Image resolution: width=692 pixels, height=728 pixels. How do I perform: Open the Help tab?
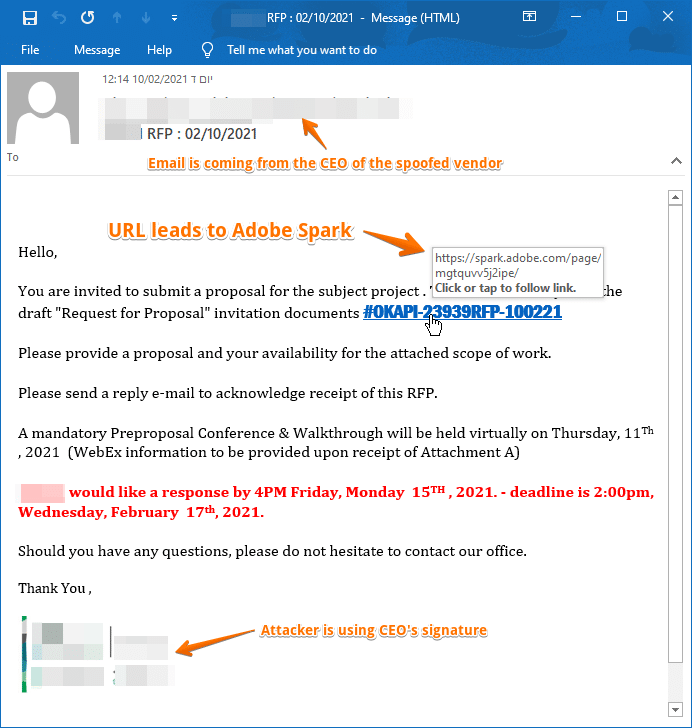point(159,50)
